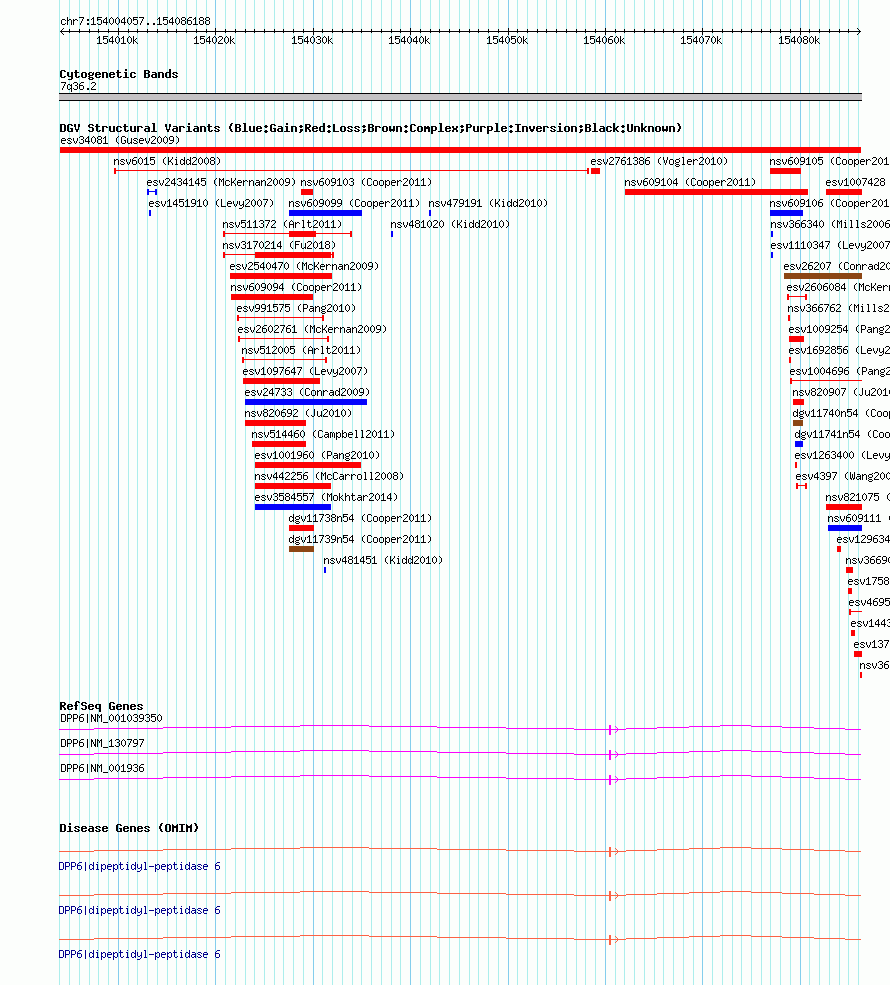Click esv1001960 (Pang2010) label
This screenshot has width=890, height=985.
tap(317, 455)
